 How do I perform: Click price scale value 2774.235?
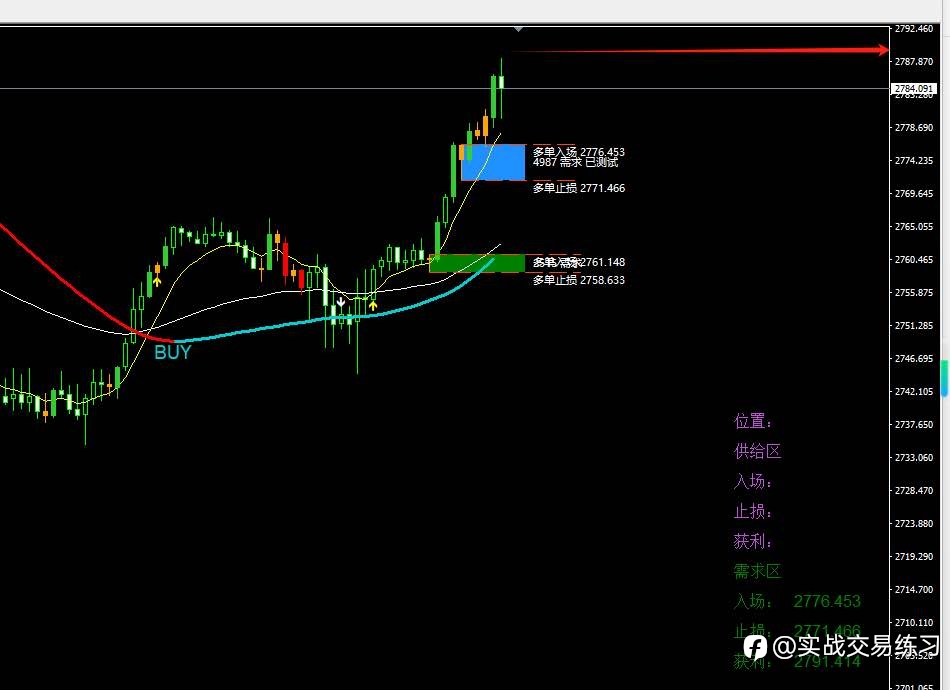coord(914,161)
